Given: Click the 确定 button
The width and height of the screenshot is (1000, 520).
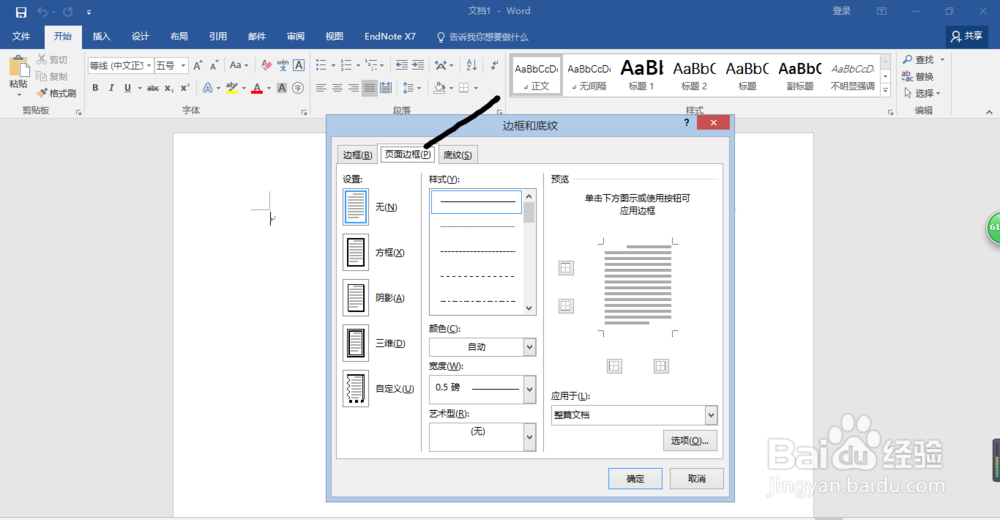Looking at the screenshot, I should click(635, 479).
